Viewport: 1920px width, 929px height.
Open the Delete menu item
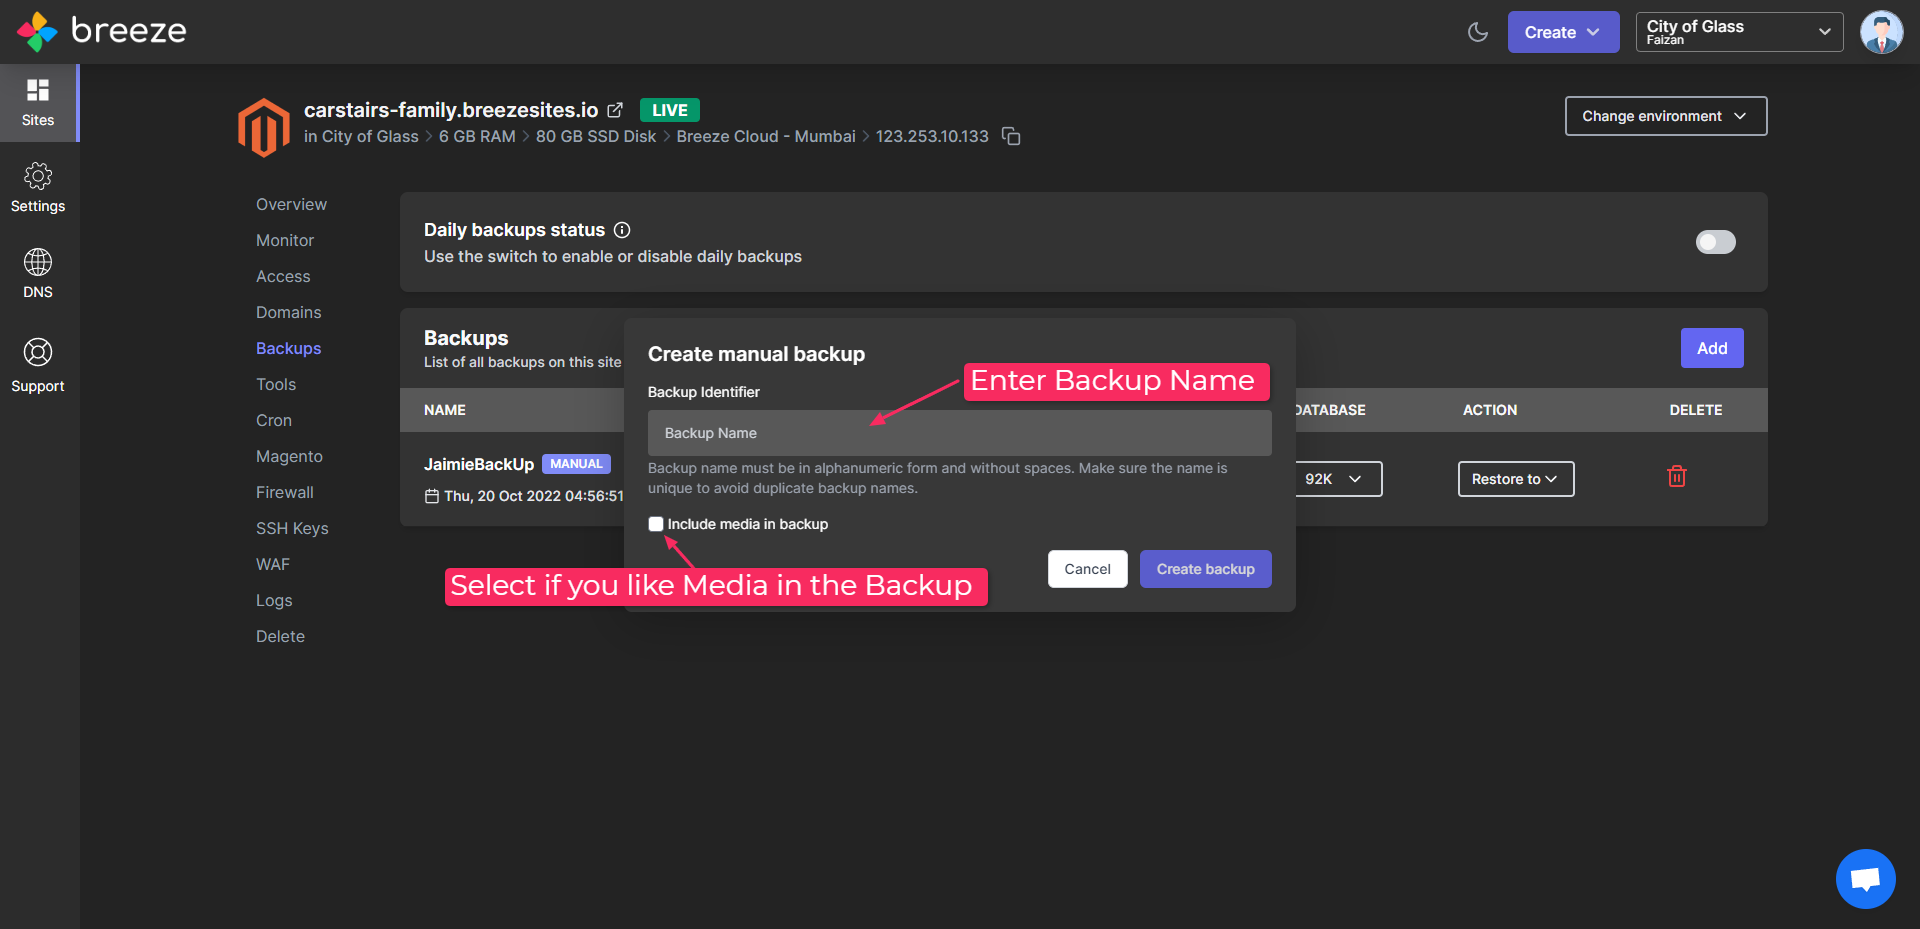click(280, 636)
